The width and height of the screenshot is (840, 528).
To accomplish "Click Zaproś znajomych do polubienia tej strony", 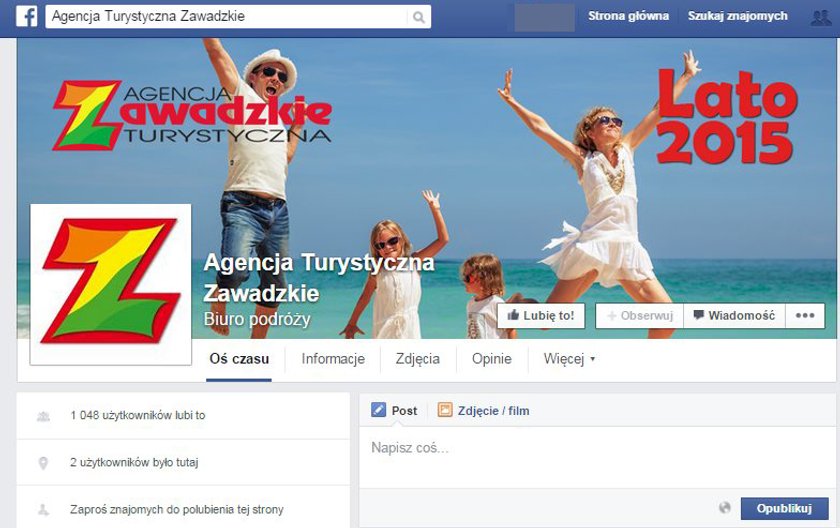I will click(177, 509).
